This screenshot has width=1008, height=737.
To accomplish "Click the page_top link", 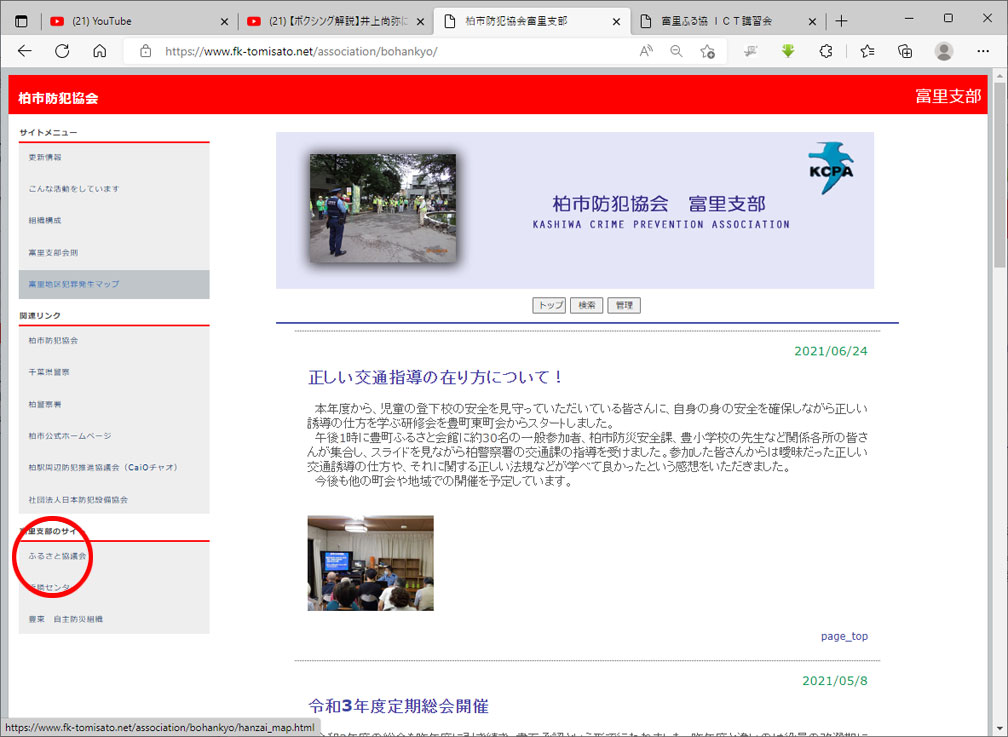I will pos(844,636).
